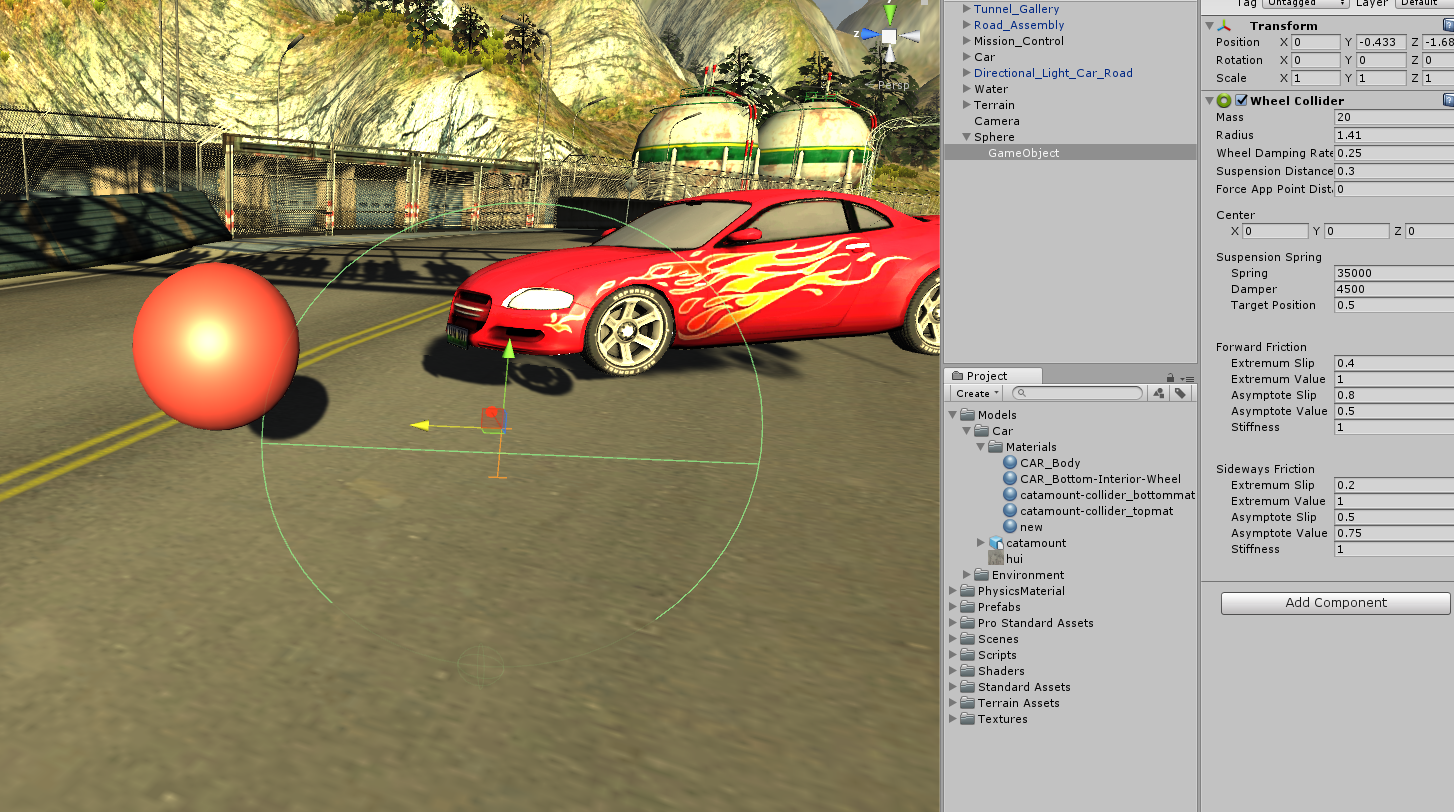Click the Wheel Collider Radius field
The image size is (1454, 812).
[1393, 135]
